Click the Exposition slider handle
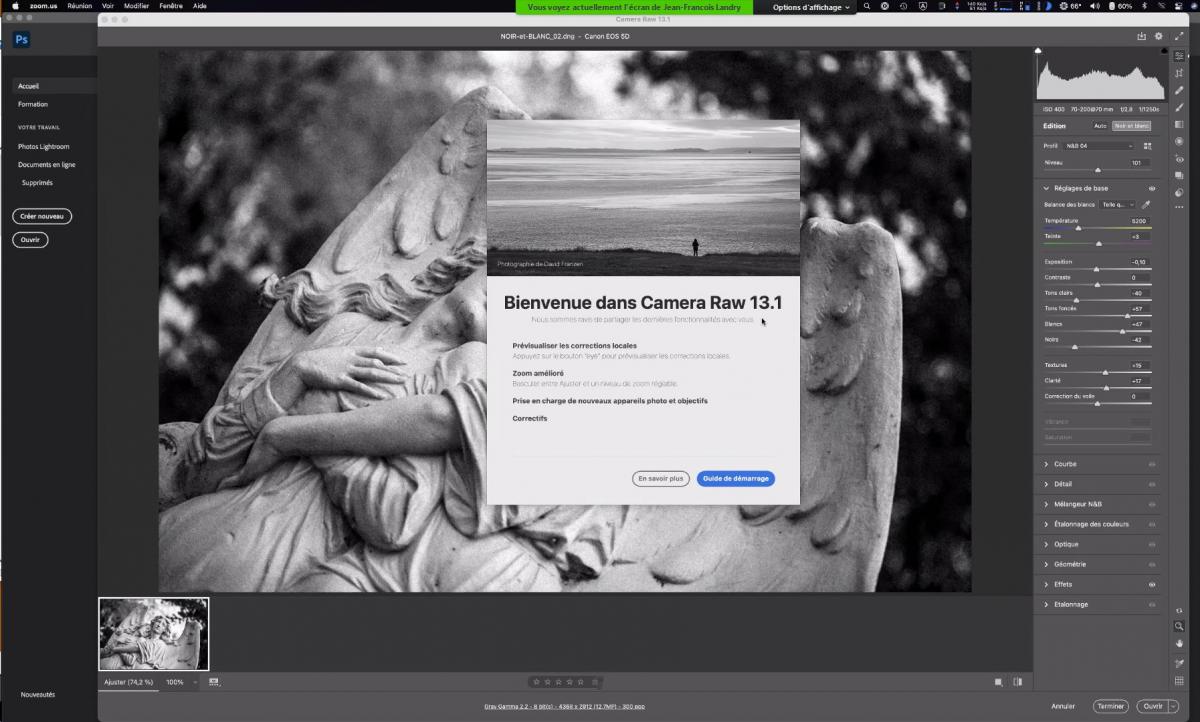 pyautogui.click(x=1096, y=269)
